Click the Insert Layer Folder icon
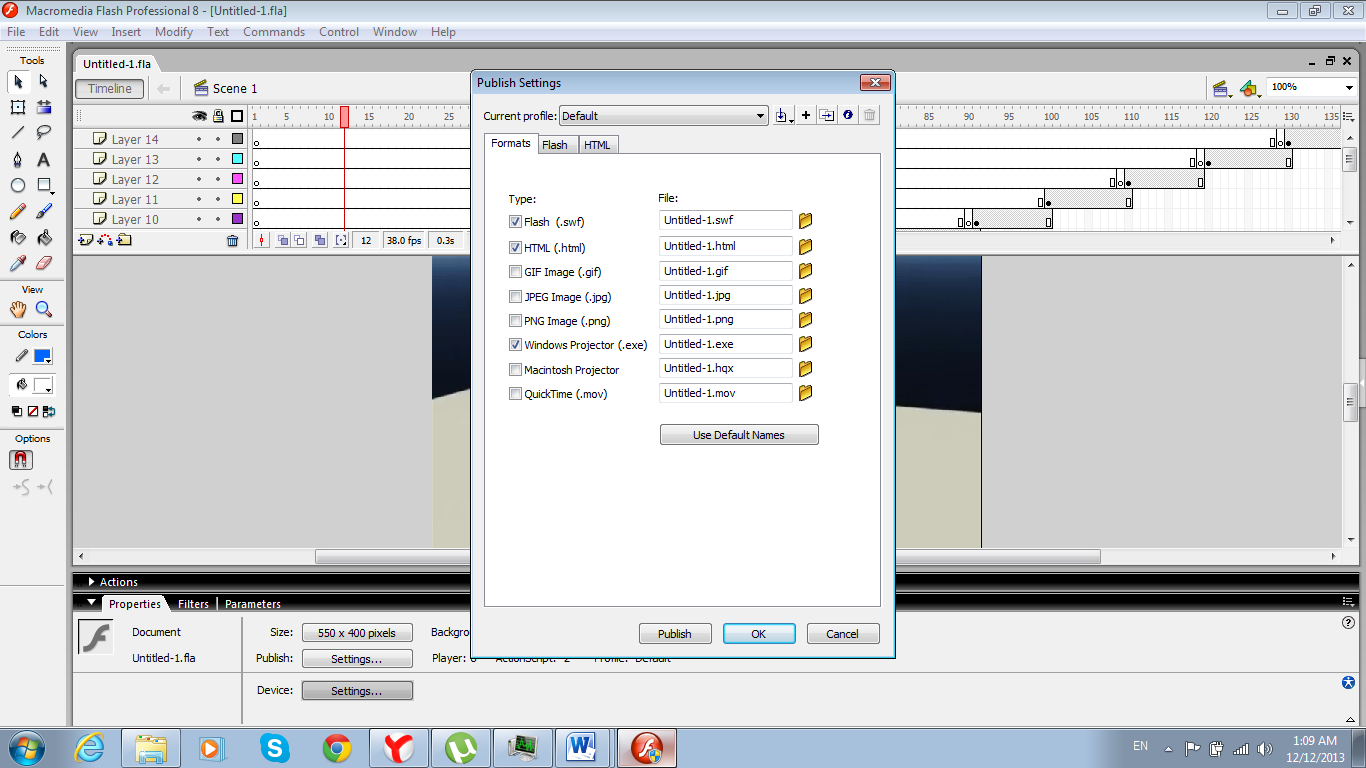This screenshot has width=1366, height=768. coord(124,240)
